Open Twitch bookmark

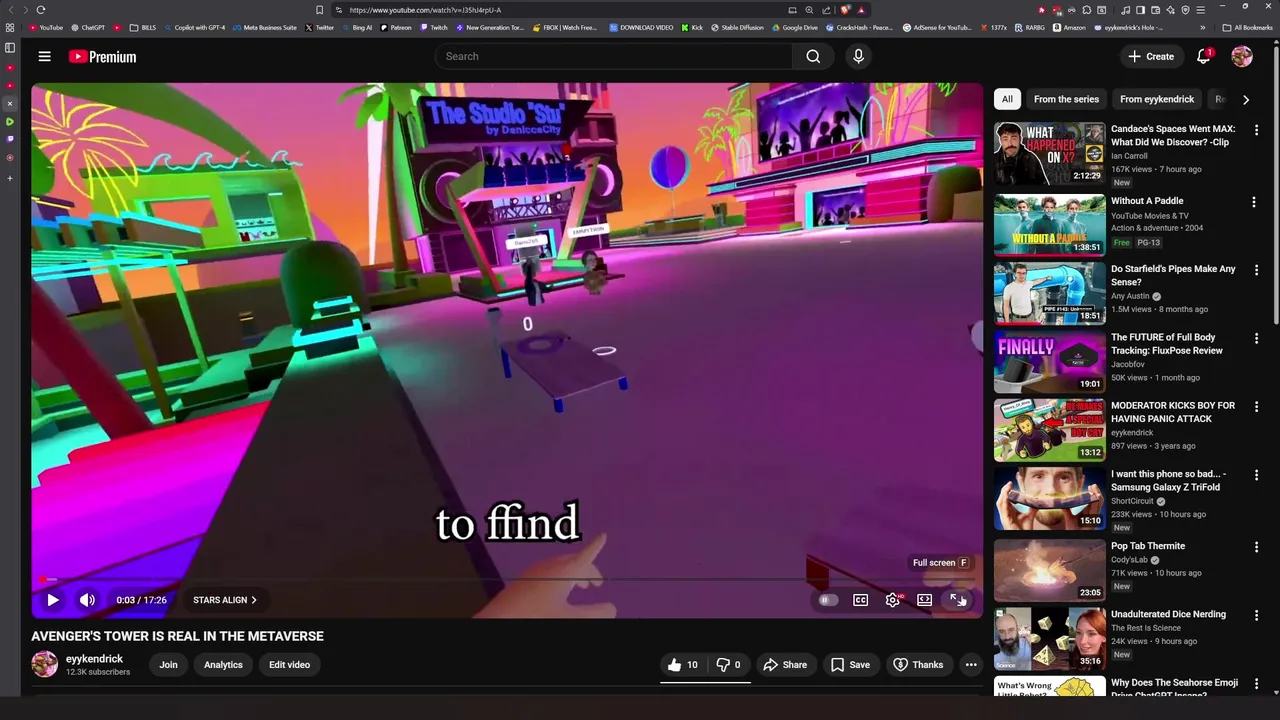[434, 28]
